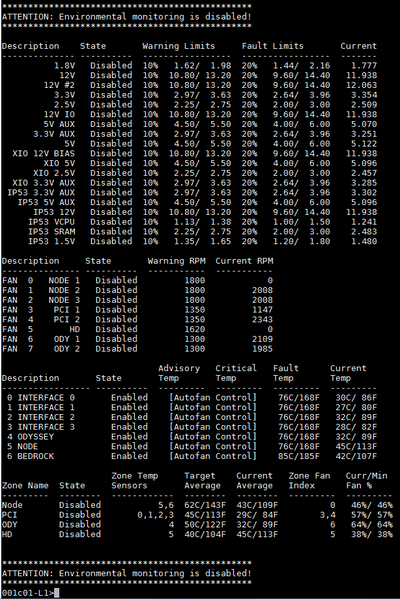Viewport: 400px width, 599px height.
Task: Click the Fault Limits column header
Action: 273,46
